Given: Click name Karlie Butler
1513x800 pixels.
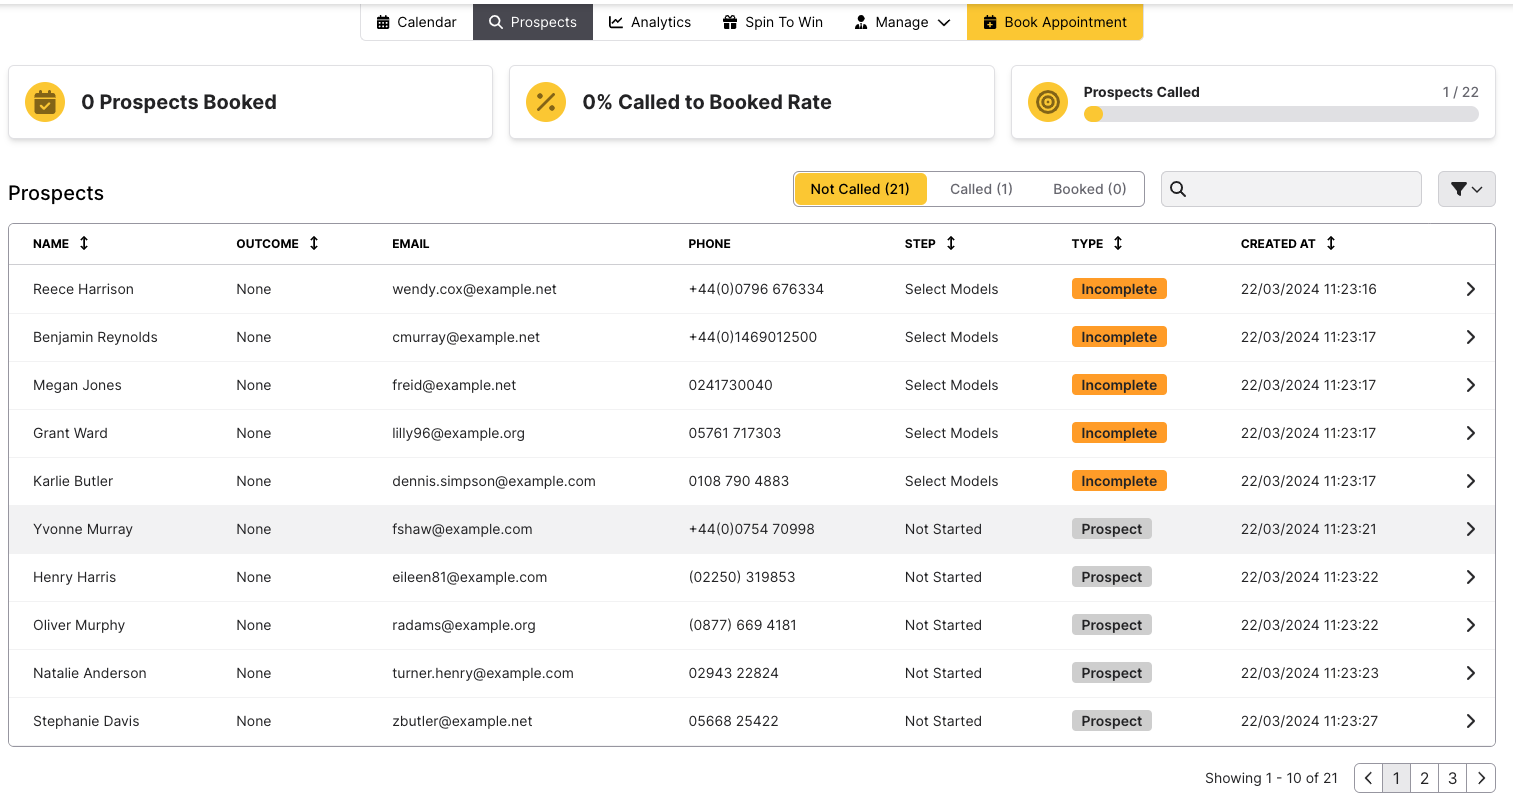Looking at the screenshot, I should click(x=73, y=481).
